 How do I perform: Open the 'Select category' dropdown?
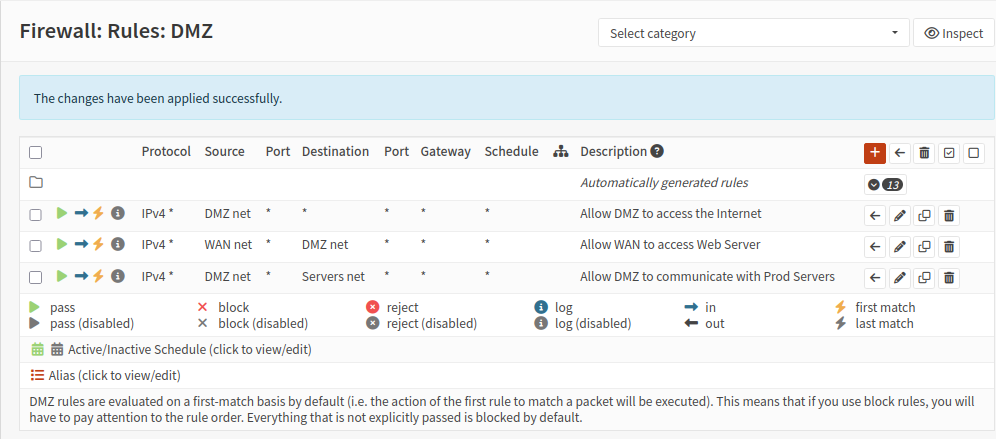[x=754, y=33]
